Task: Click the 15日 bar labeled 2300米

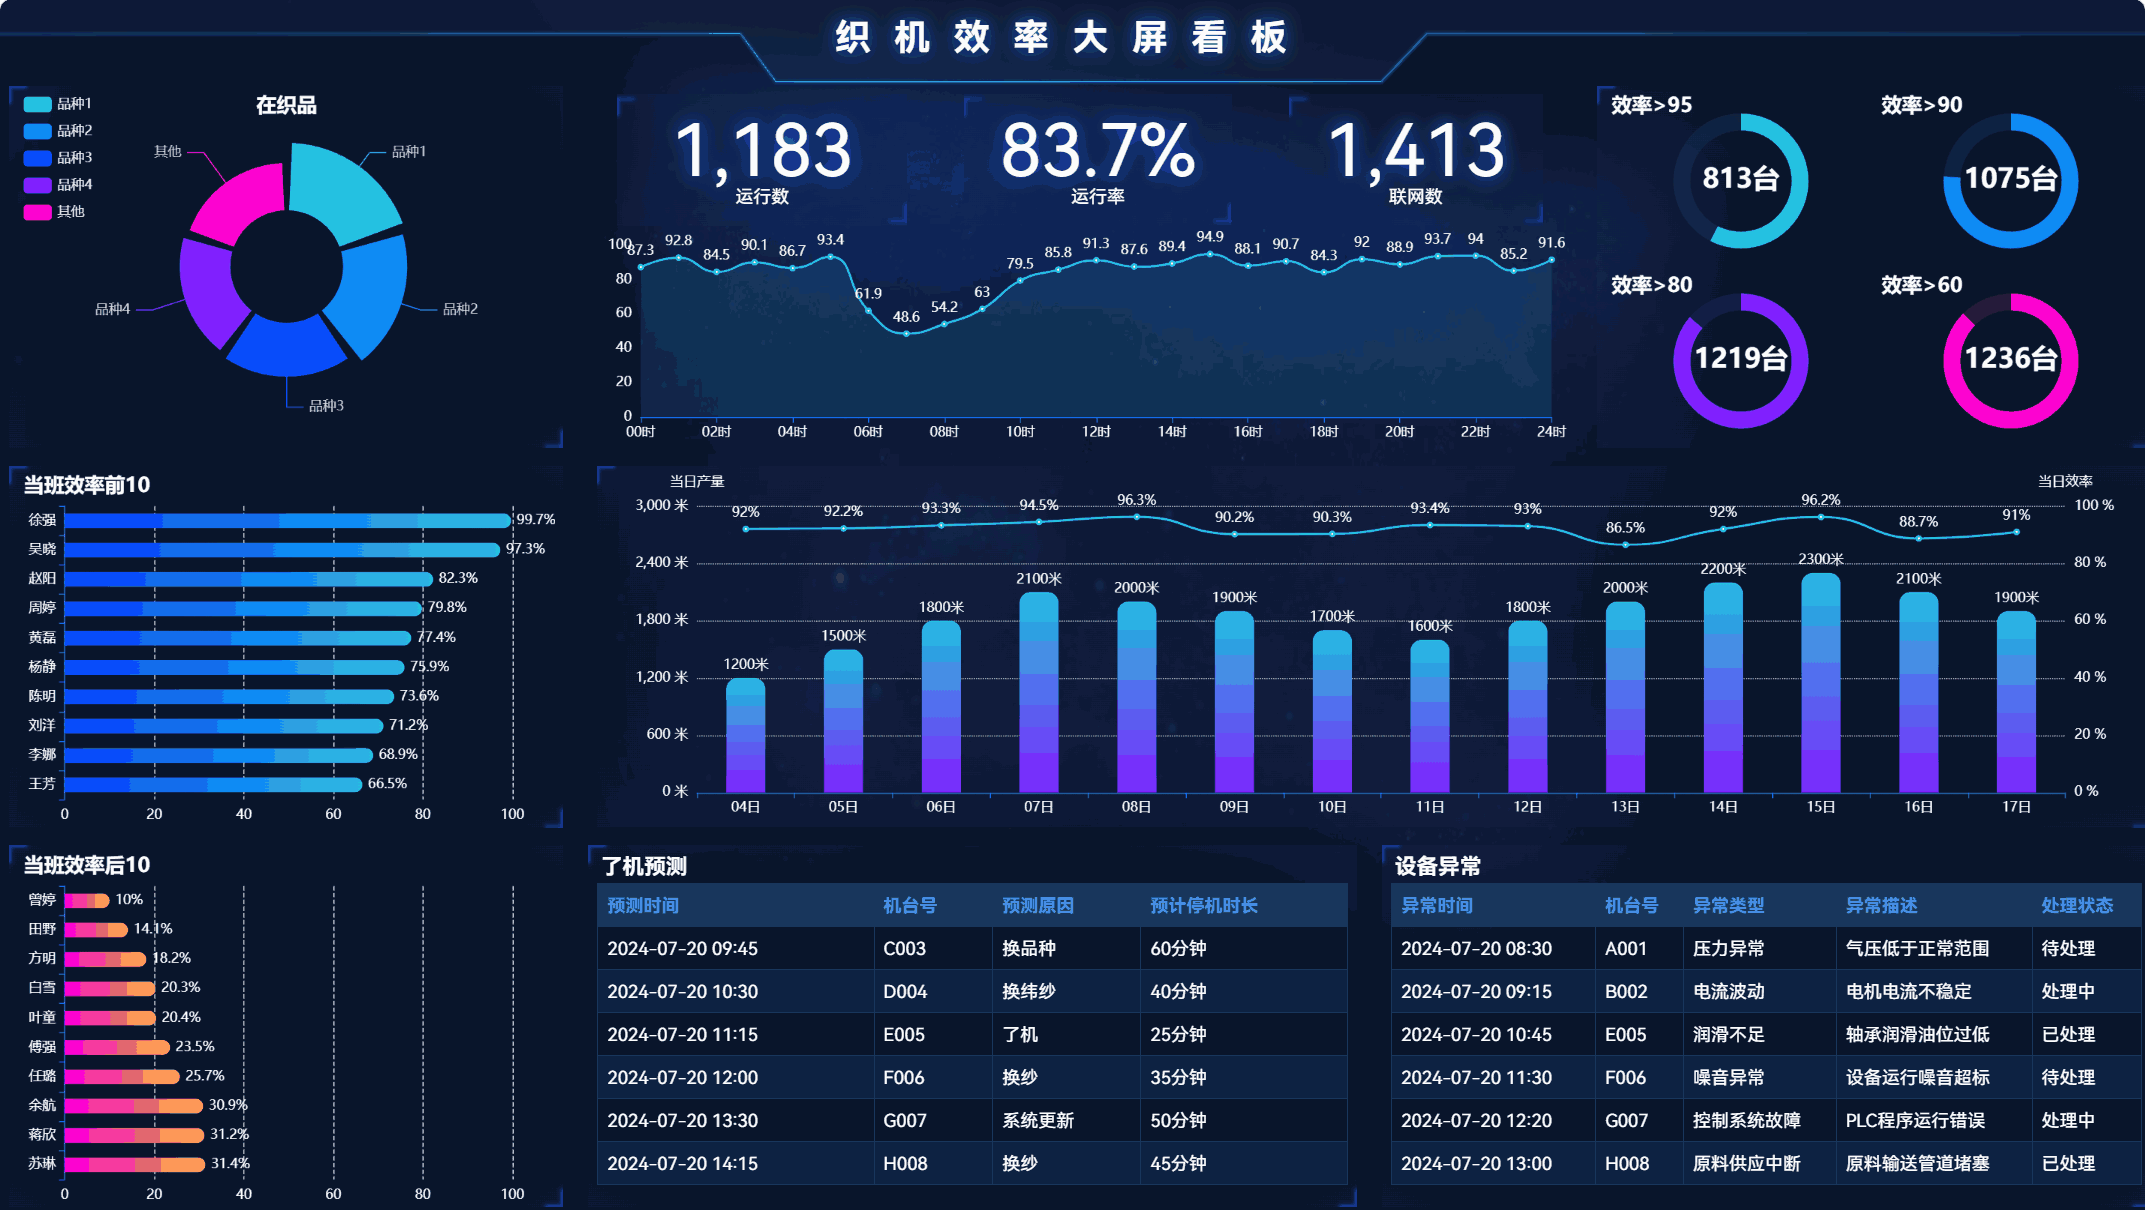Action: [1820, 684]
